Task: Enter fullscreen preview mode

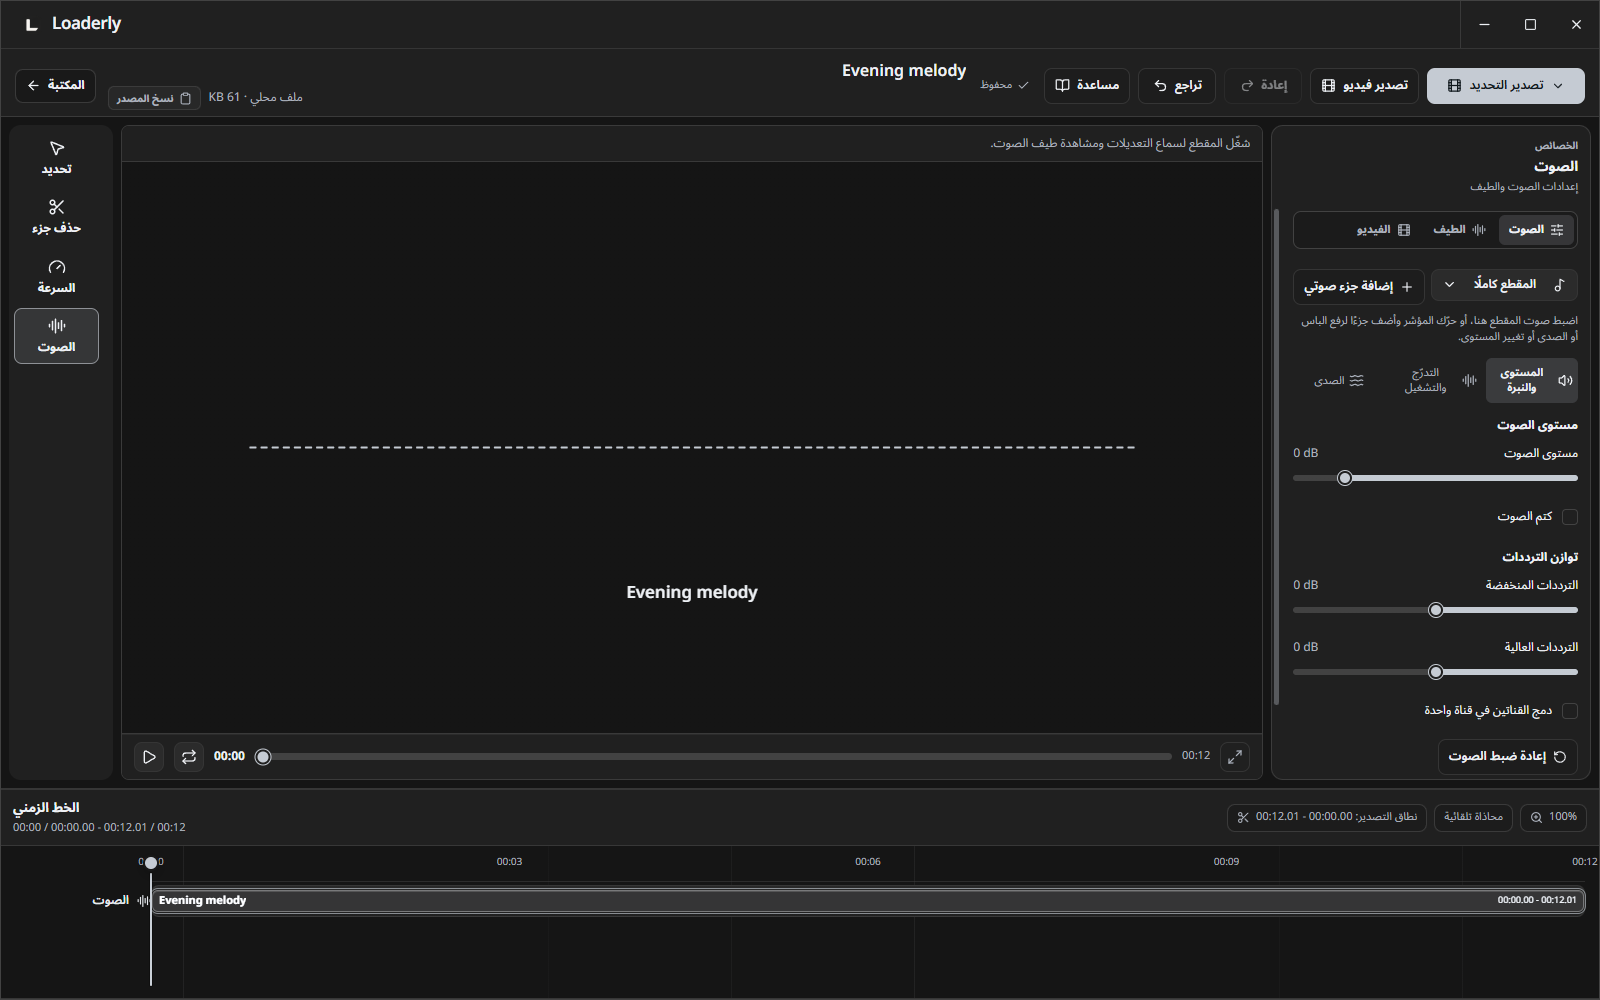Action: 1235,757
